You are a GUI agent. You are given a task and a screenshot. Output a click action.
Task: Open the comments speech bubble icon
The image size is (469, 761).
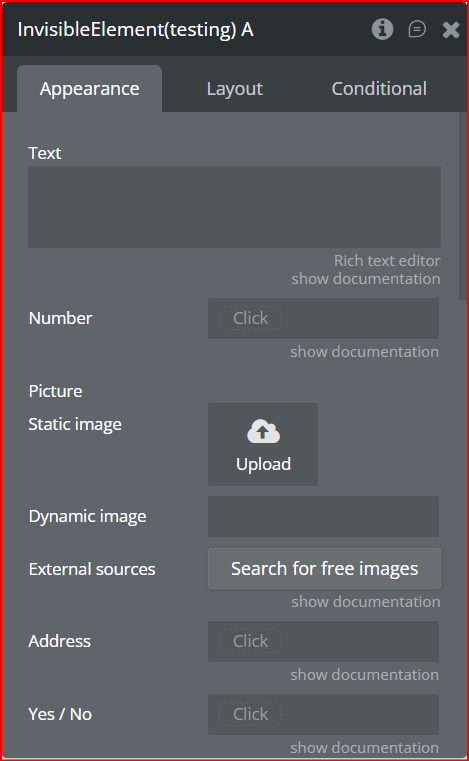(x=417, y=30)
